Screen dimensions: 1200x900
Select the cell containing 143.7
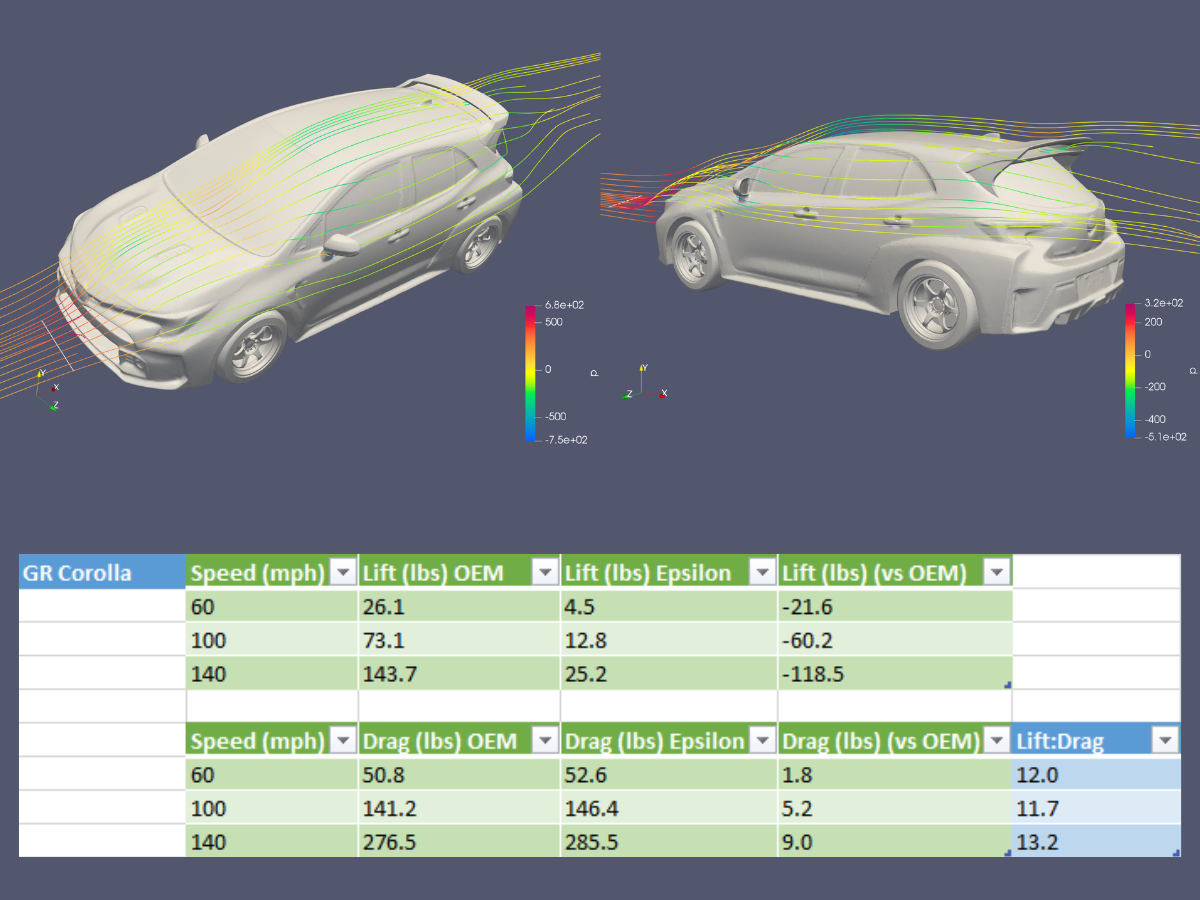click(458, 674)
